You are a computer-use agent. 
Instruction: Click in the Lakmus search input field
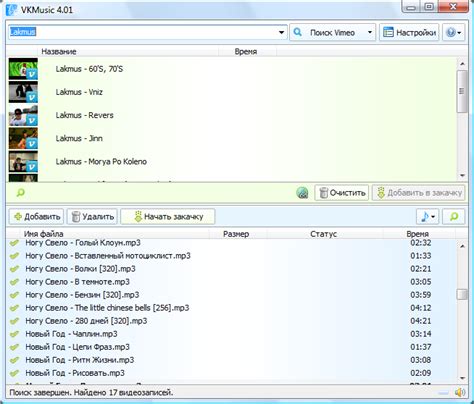pyautogui.click(x=143, y=32)
